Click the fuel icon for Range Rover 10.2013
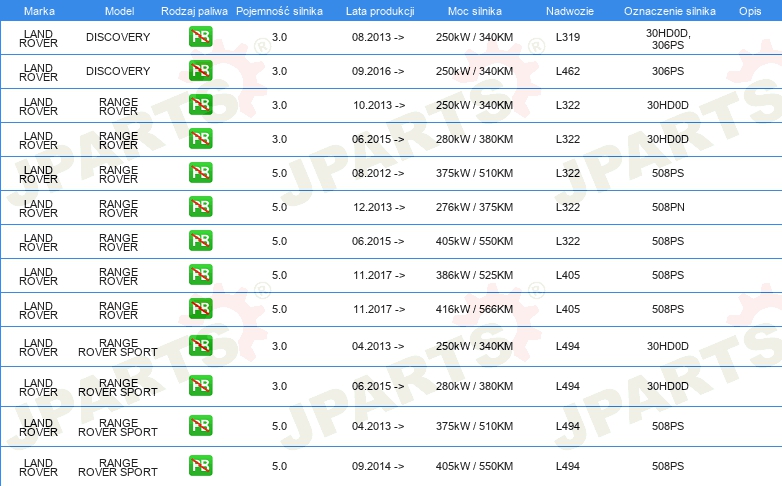This screenshot has width=782, height=486. pos(200,105)
